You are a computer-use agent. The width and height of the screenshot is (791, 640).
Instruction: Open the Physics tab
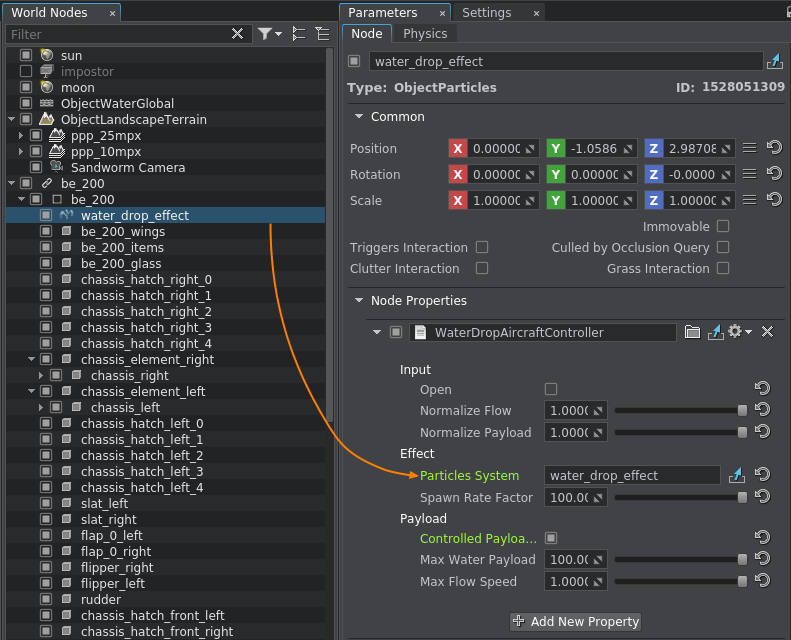tap(425, 34)
